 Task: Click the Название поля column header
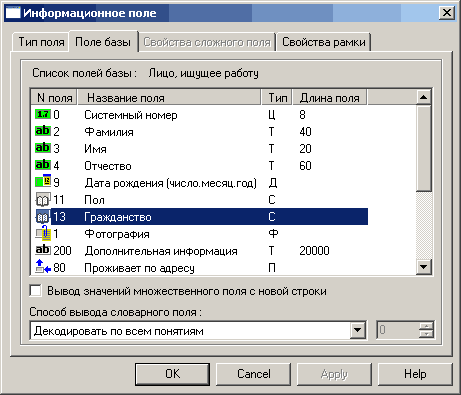tap(169, 98)
